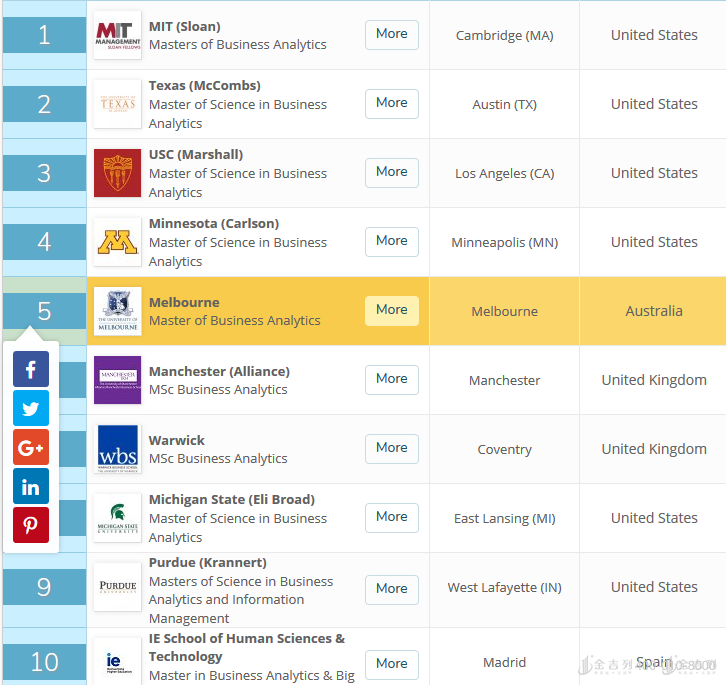Open the MIT Management logo
Screen dimensions: 726x685
point(118,35)
